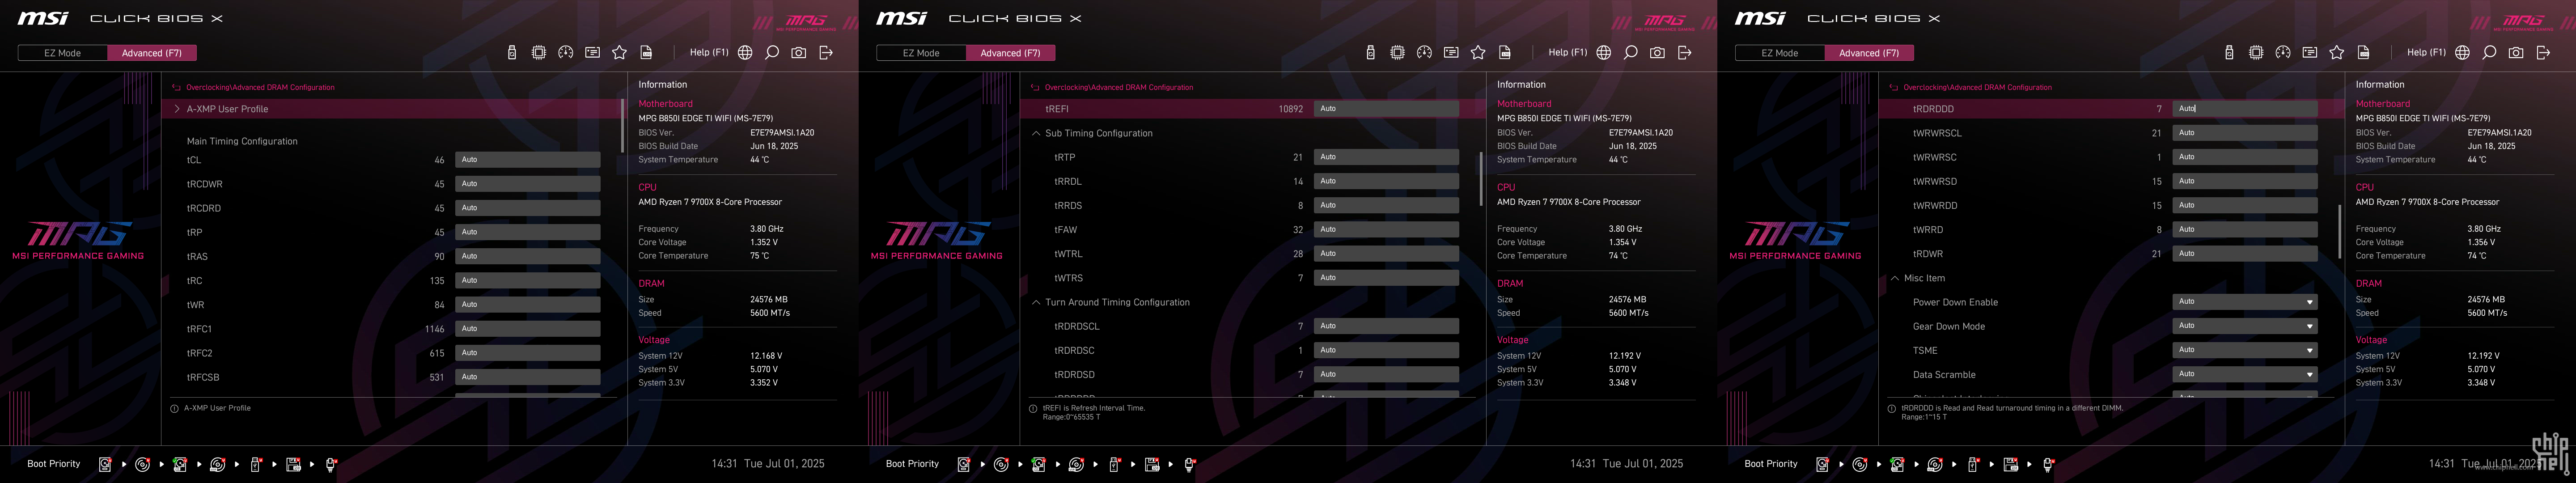Viewport: 2576px width, 483px height.
Task: Switch to EZ Mode in right screen
Action: [x=1780, y=53]
